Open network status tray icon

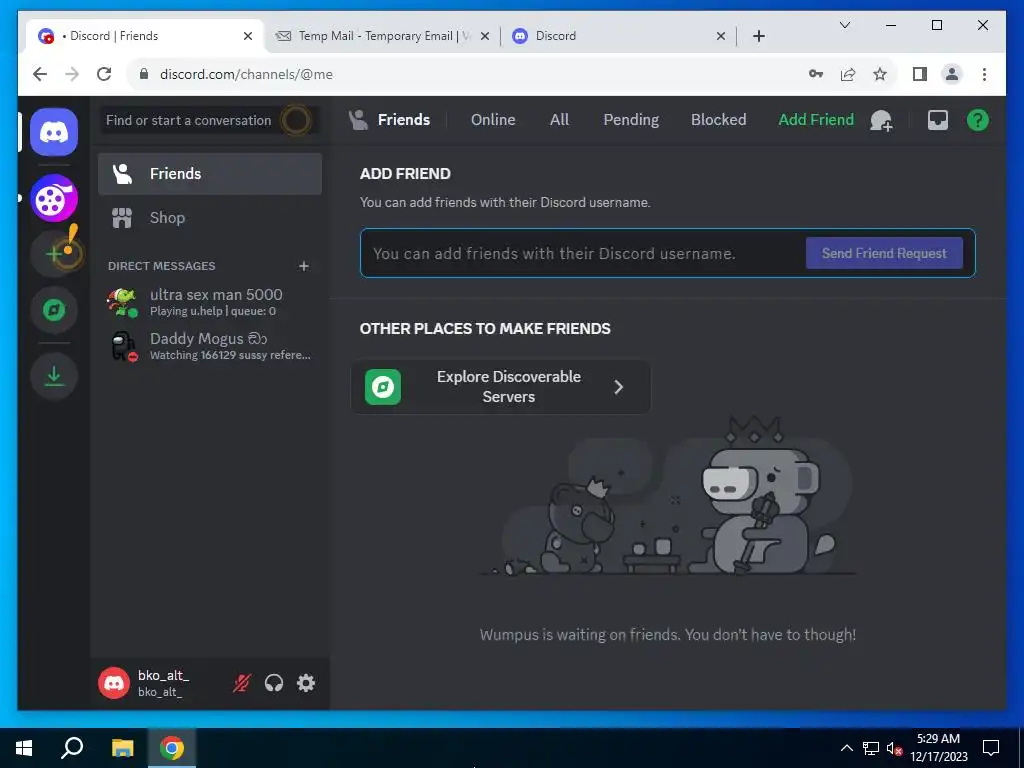[x=871, y=748]
